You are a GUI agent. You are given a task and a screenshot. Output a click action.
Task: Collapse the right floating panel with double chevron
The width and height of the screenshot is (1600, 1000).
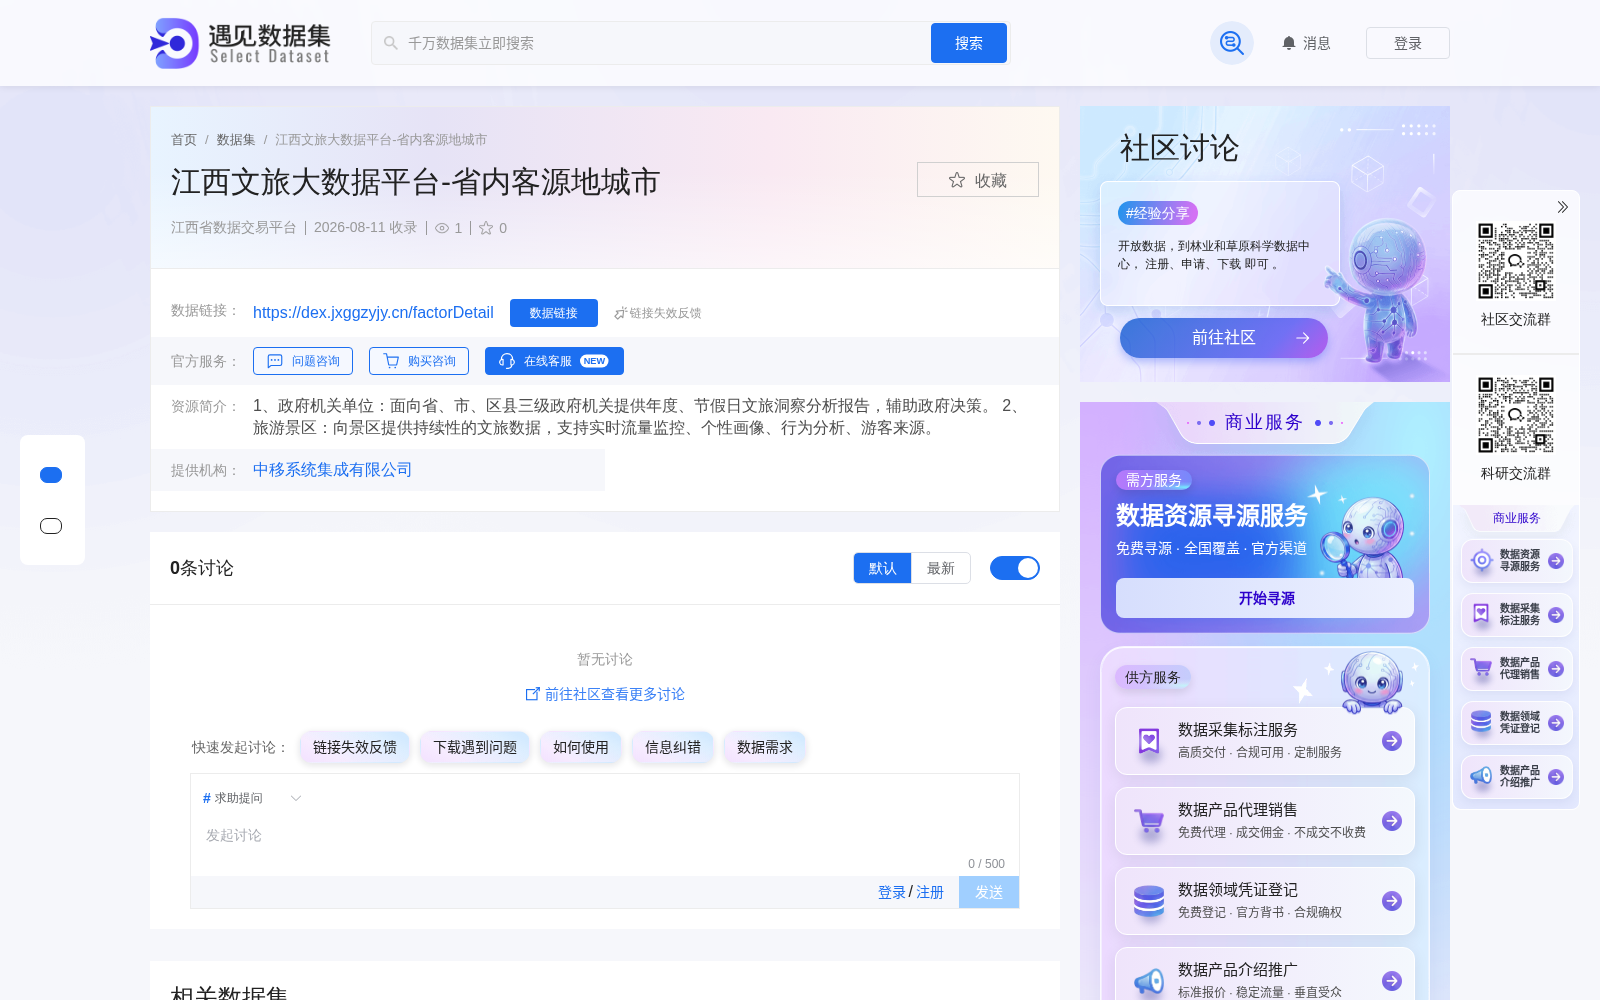(1562, 207)
